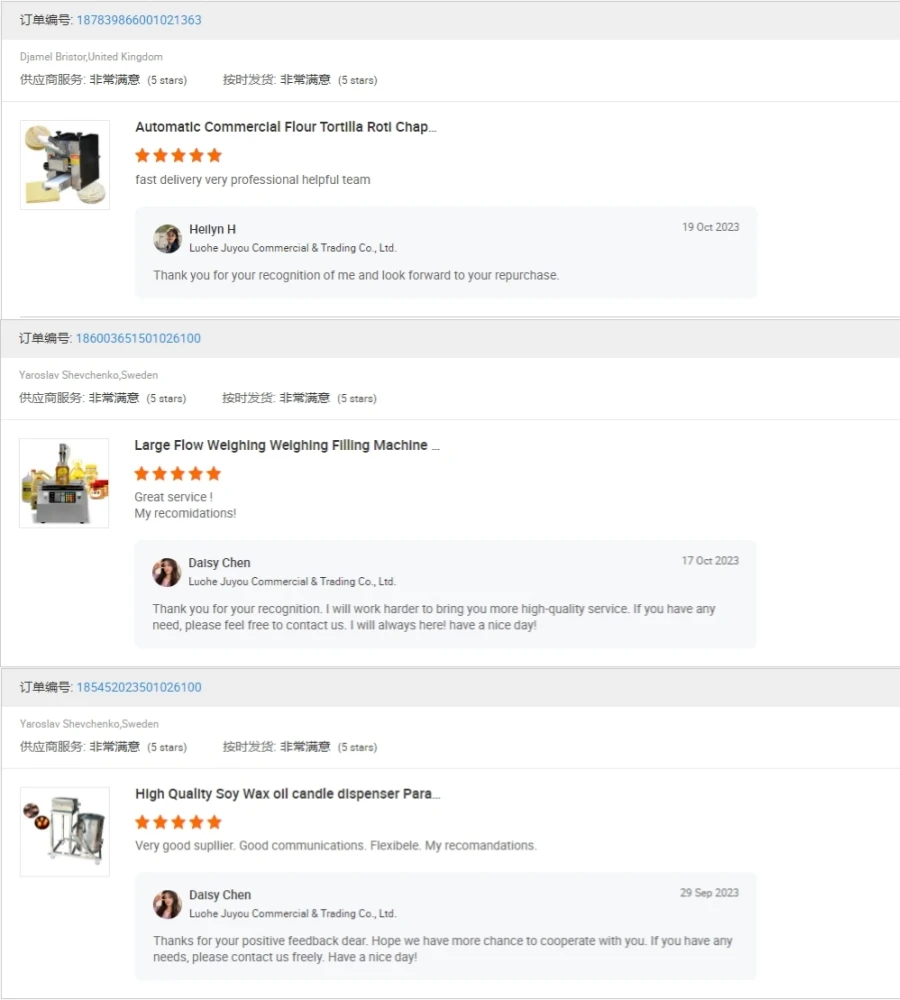Click reviewer name Djamel Bristor, United Kingdom
Viewport: 900px width, 1000px height.
pos(91,57)
